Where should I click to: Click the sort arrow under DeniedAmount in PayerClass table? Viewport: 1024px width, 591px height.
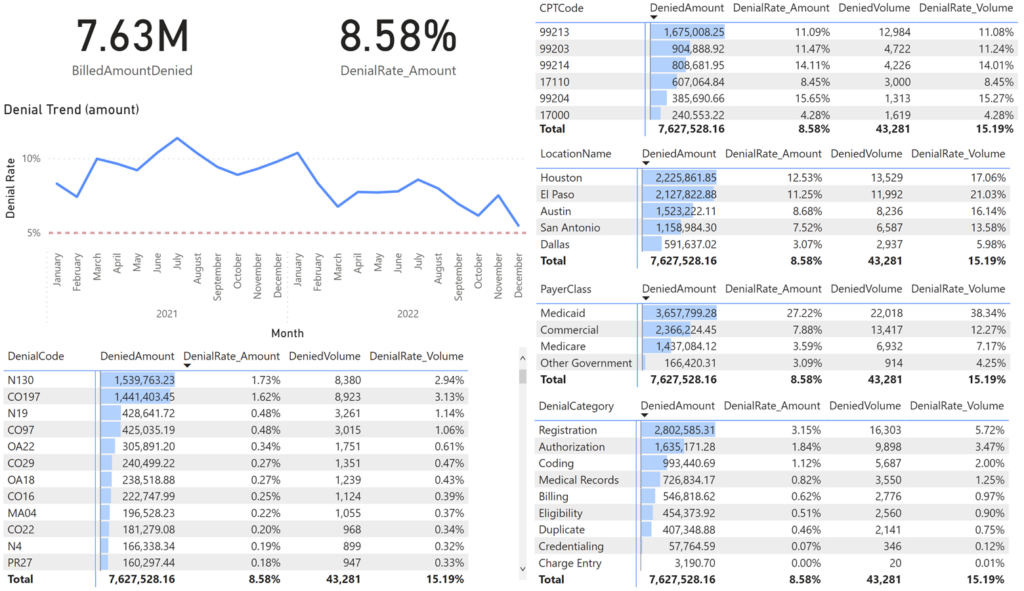[646, 298]
